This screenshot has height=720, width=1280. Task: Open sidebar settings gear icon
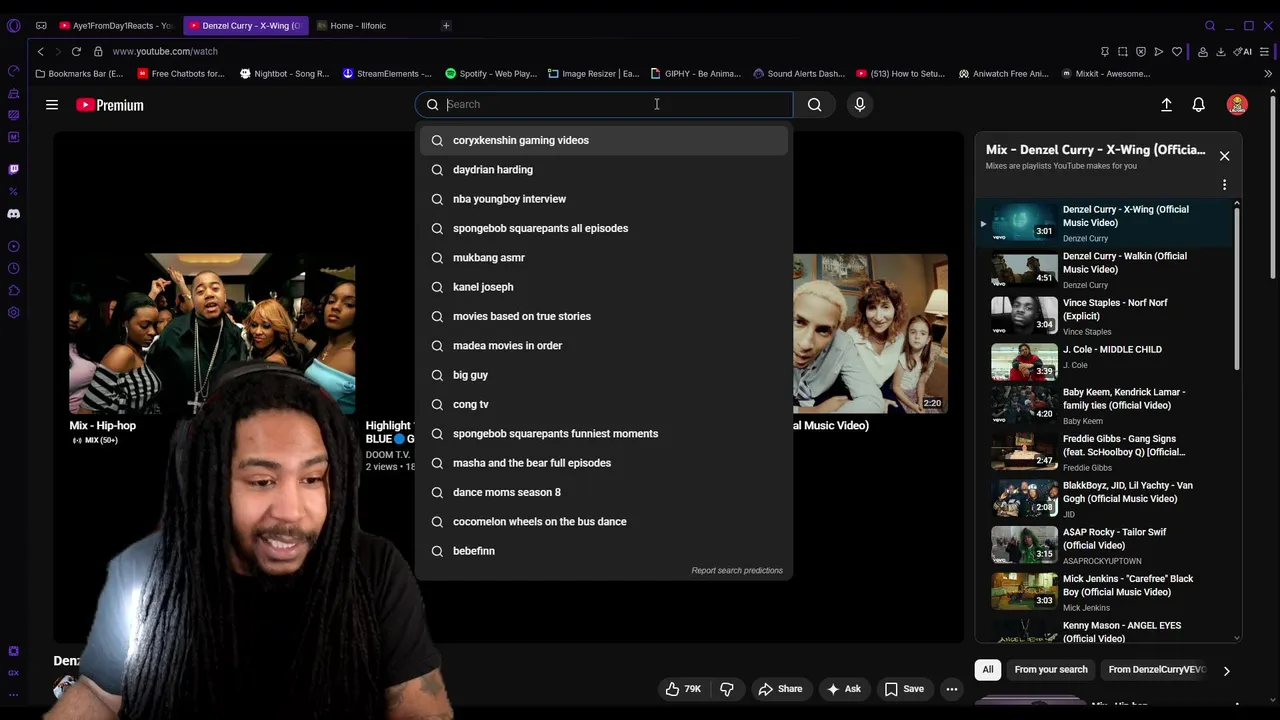(x=13, y=312)
